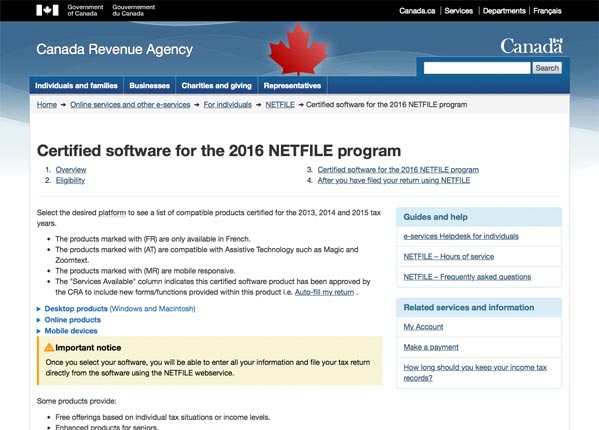Open NETFILE – Hours of service link
The height and width of the screenshot is (430, 599).
pos(448,257)
